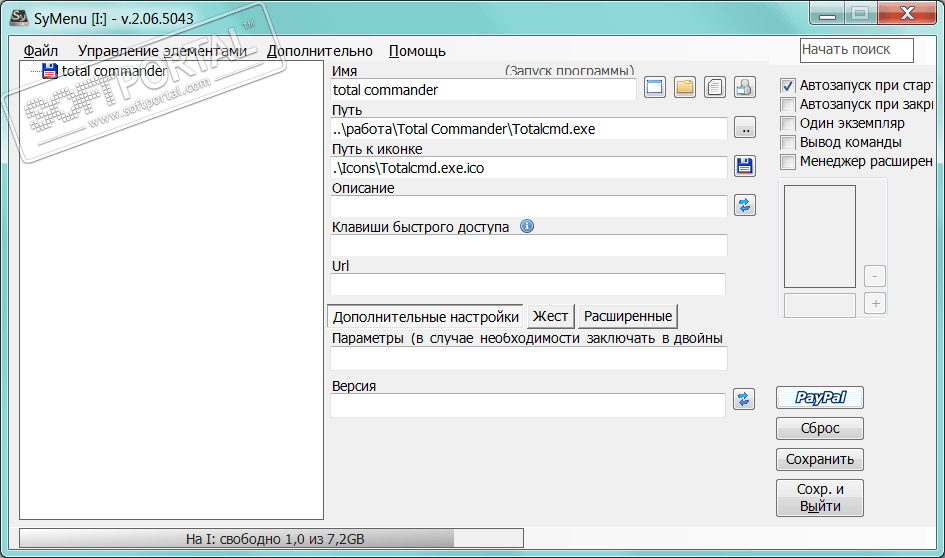Image resolution: width=945 pixels, height=558 pixels.
Task: Open the Управление элементами menu
Action: click(162, 51)
